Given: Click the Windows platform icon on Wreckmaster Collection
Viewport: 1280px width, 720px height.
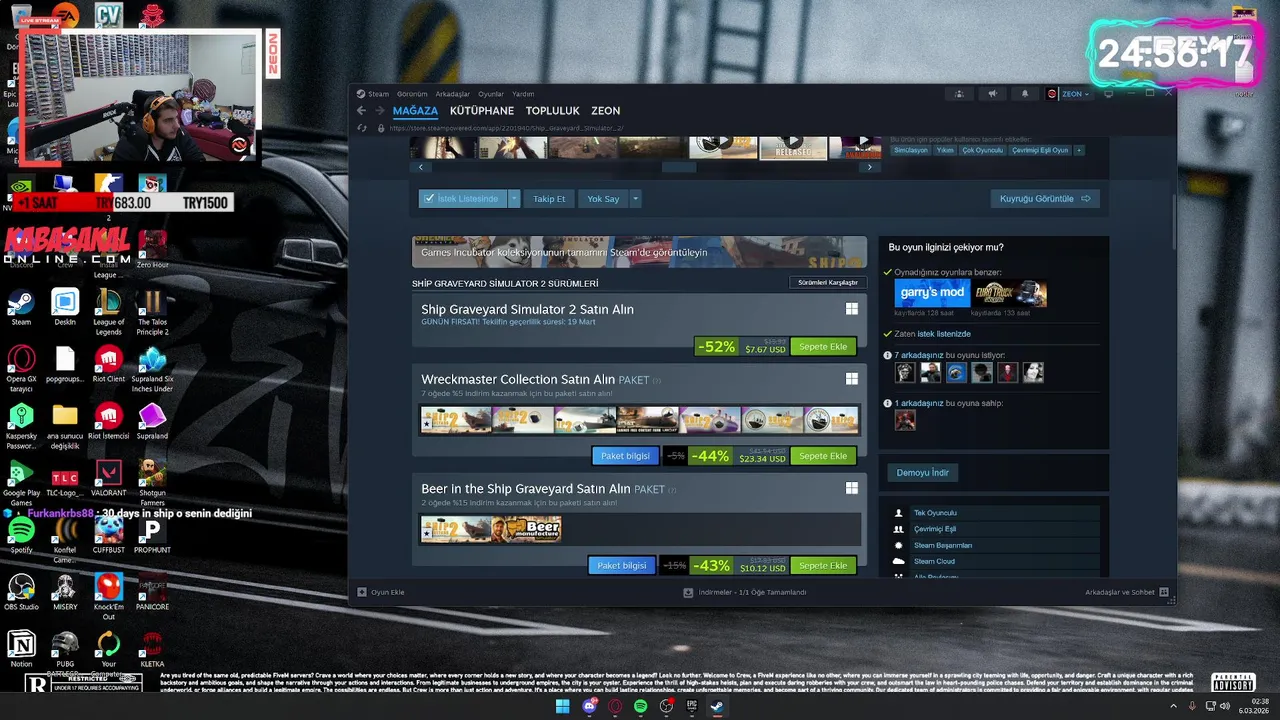Looking at the screenshot, I should coord(852,379).
